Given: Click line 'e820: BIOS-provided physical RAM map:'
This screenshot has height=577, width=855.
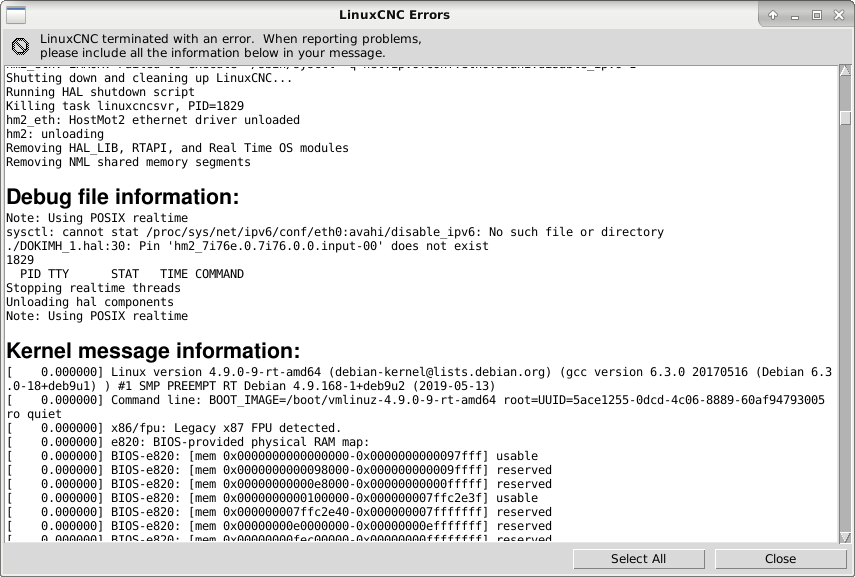Looking at the screenshot, I should 188,442.
